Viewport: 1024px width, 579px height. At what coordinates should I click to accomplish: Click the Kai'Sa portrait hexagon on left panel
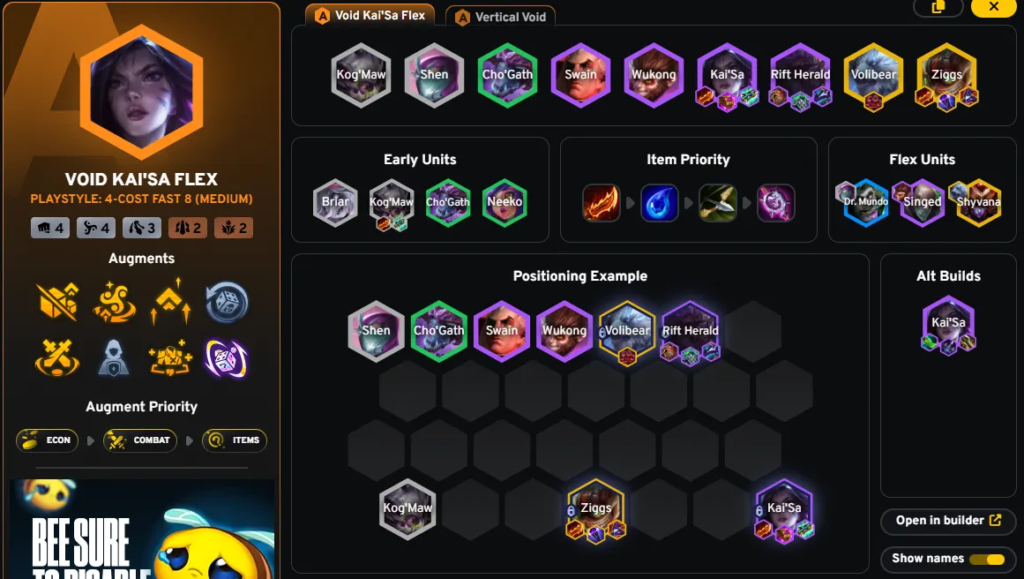(x=142, y=92)
